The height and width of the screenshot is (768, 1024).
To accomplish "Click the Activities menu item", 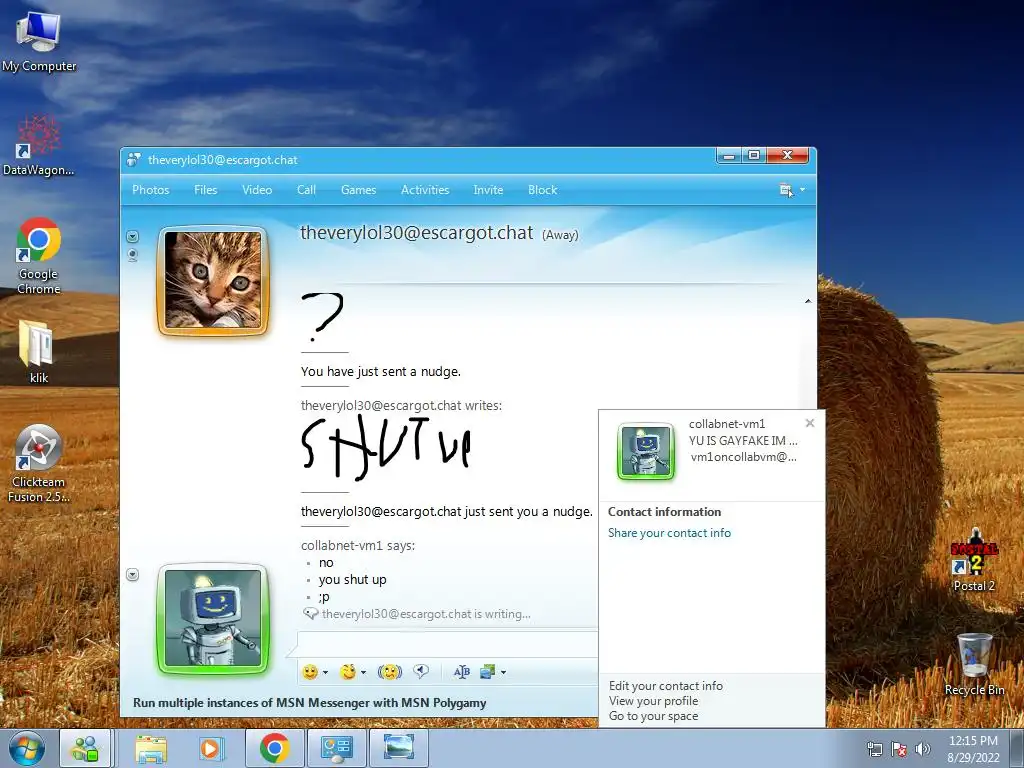I will coord(425,190).
